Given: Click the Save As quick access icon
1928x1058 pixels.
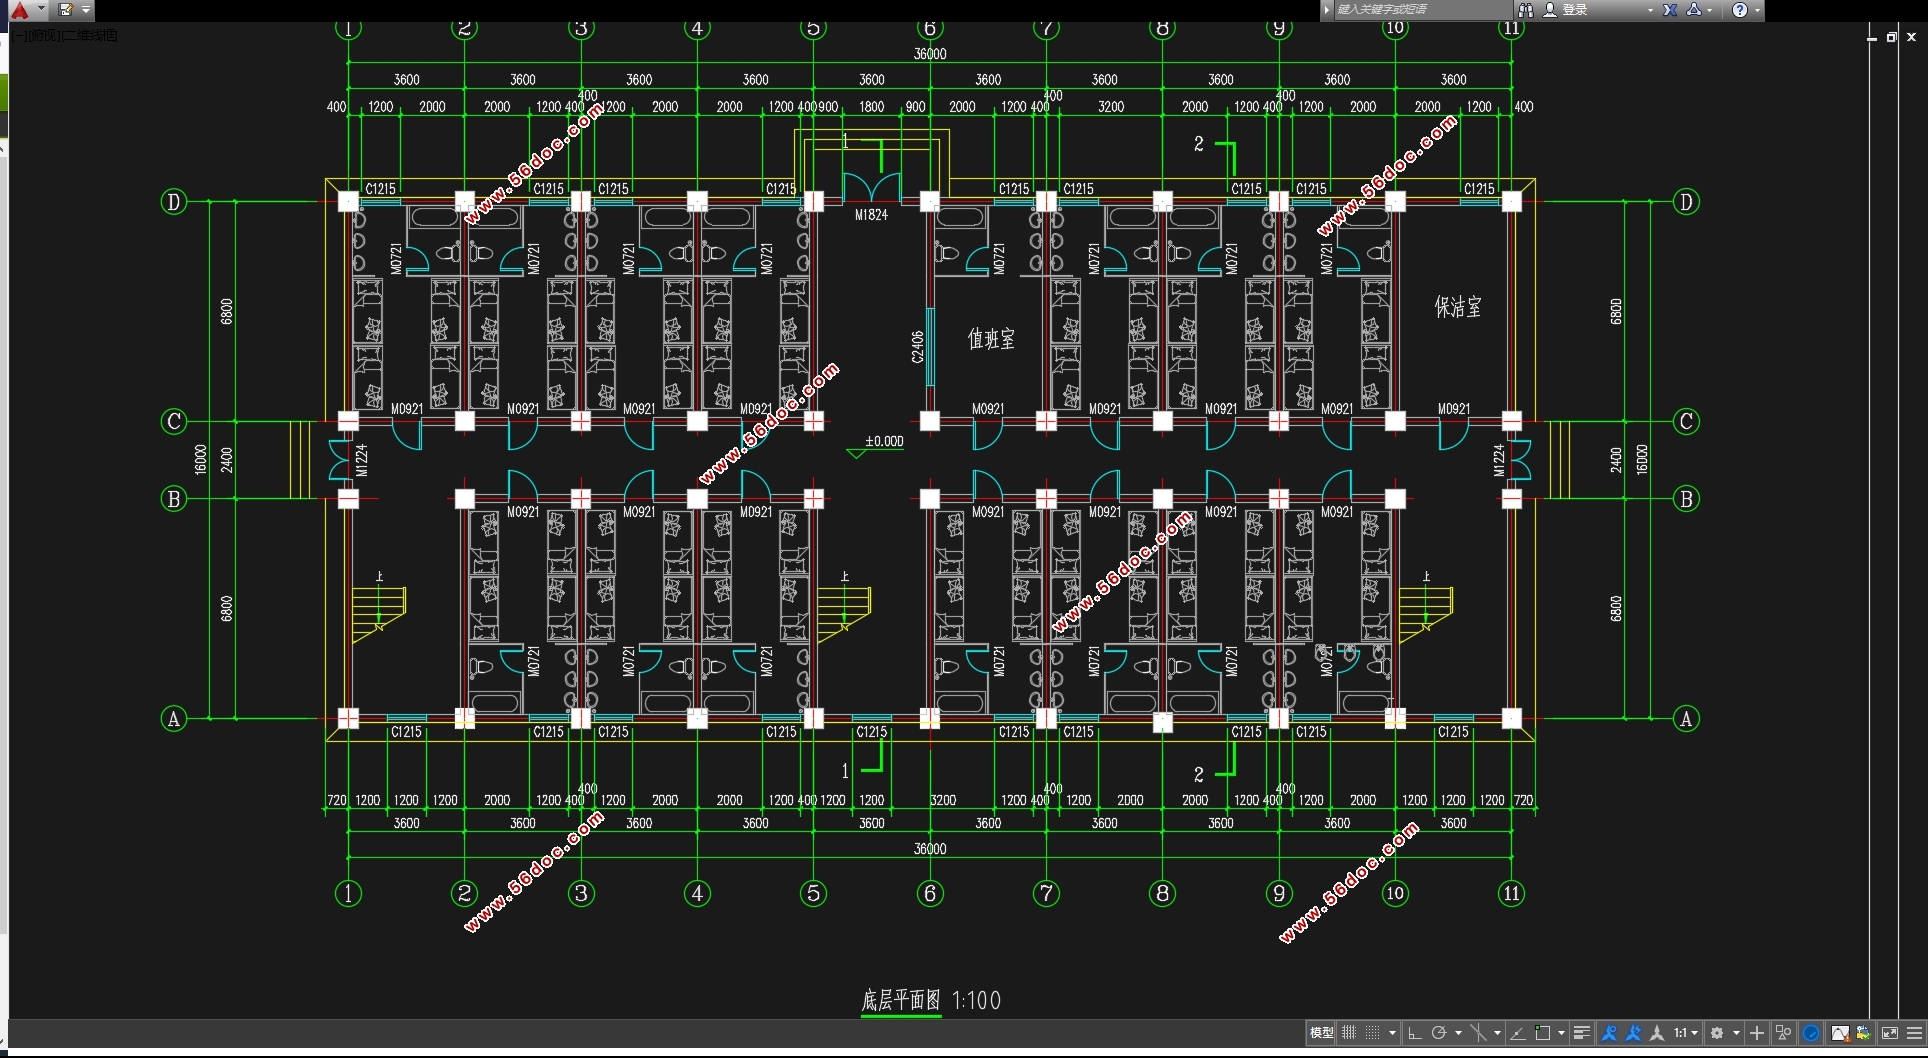Looking at the screenshot, I should click(x=66, y=10).
